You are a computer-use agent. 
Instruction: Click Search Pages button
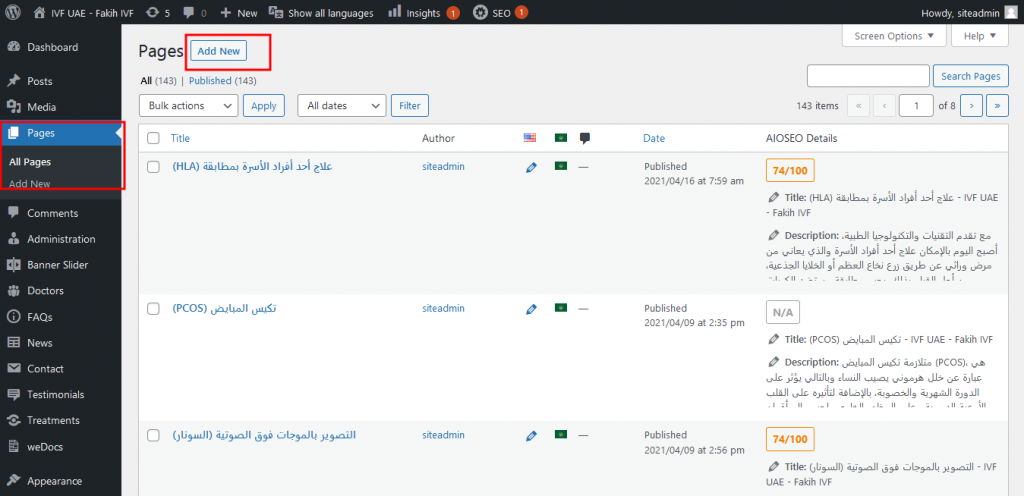[x=970, y=76]
